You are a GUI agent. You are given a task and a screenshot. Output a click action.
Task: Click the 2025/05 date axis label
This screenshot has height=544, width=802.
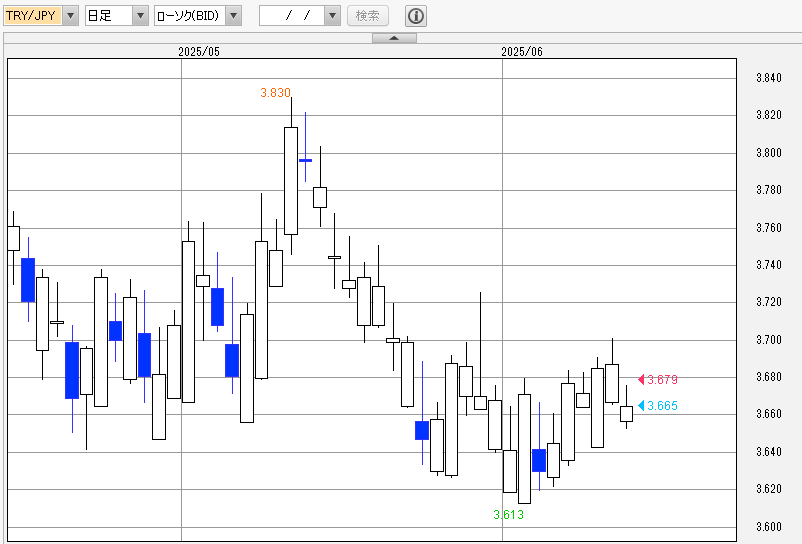199,52
